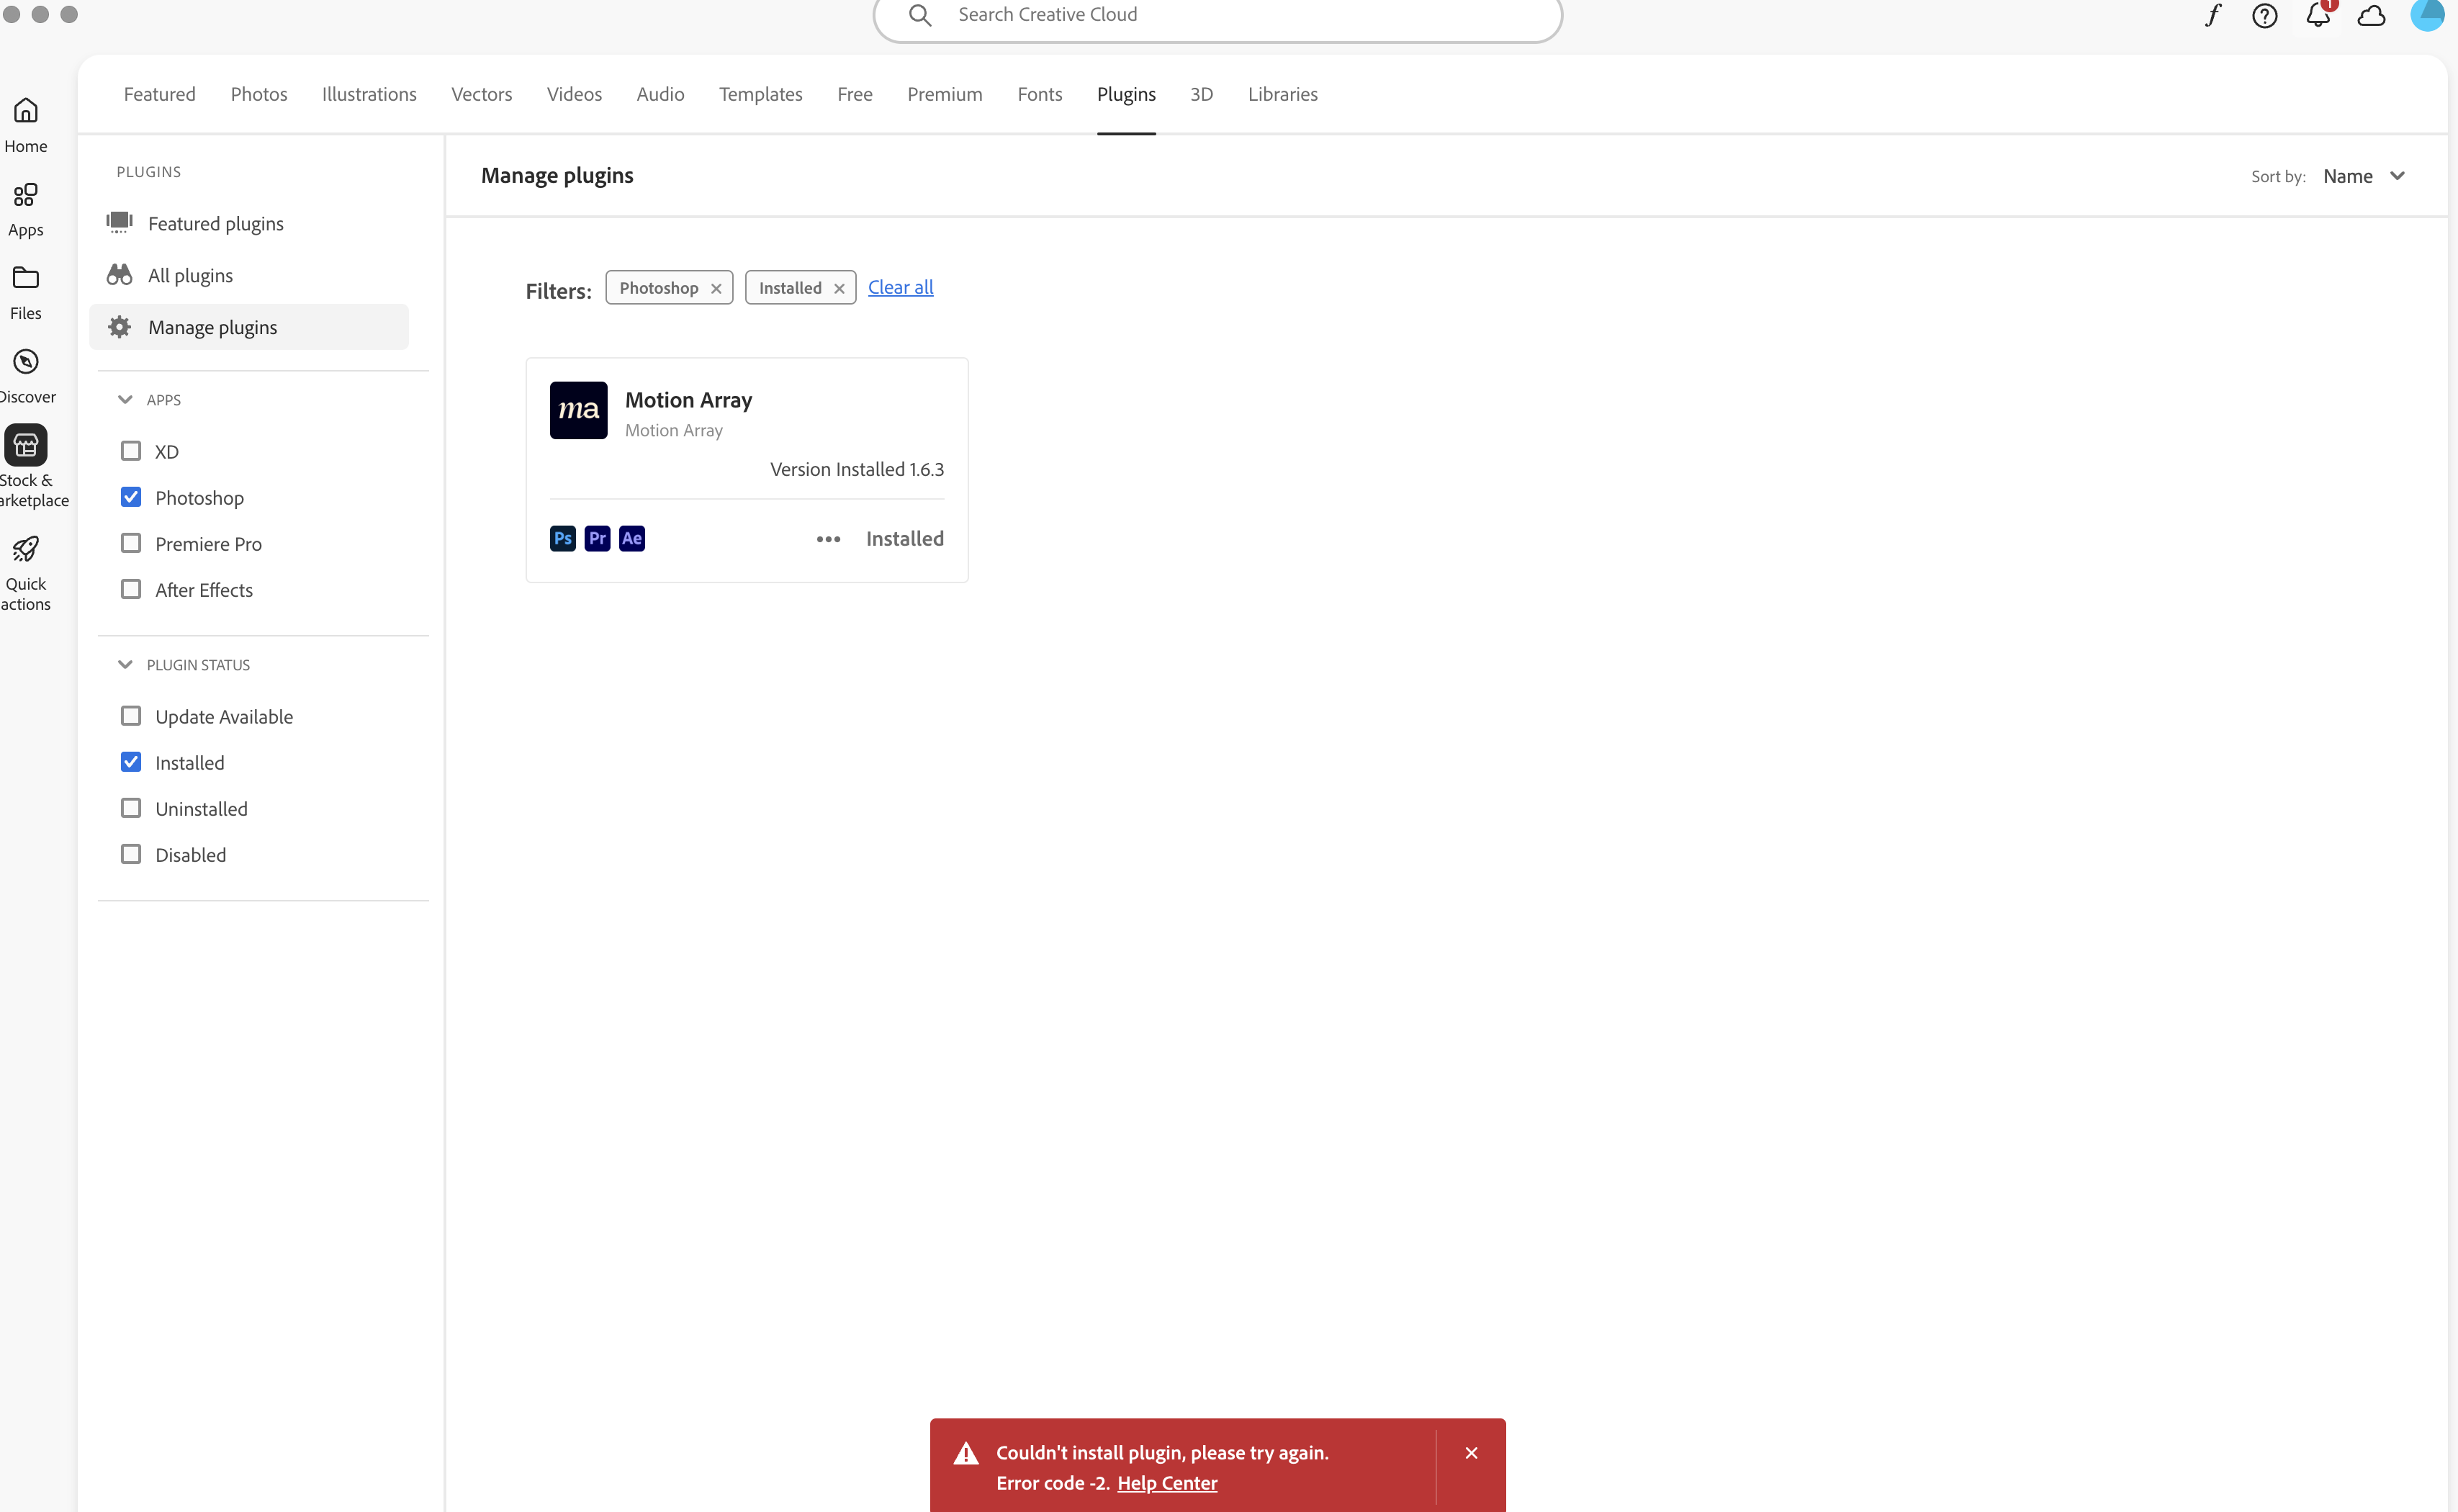The image size is (2458, 1512).
Task: Open All plugins in sidebar
Action: coord(249,275)
